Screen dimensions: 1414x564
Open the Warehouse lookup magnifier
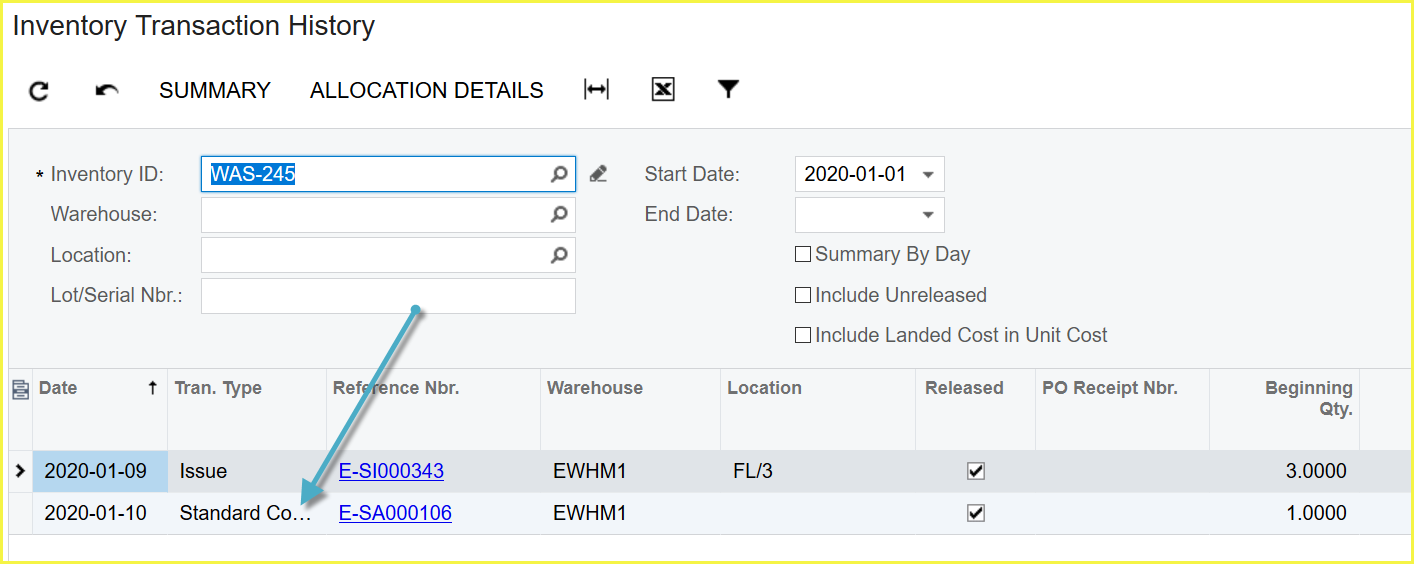tap(559, 214)
